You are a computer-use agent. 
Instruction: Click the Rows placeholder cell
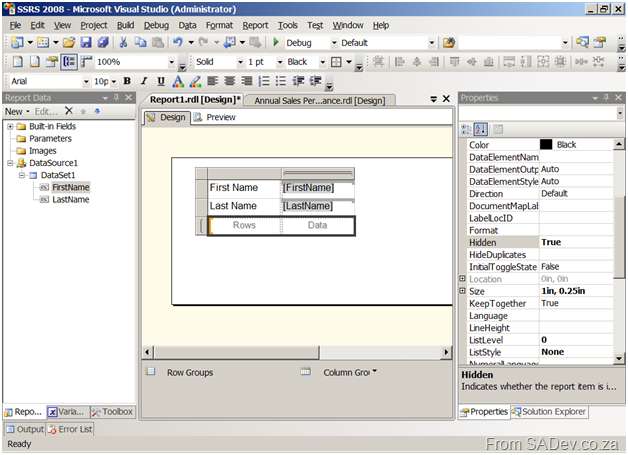click(244, 225)
